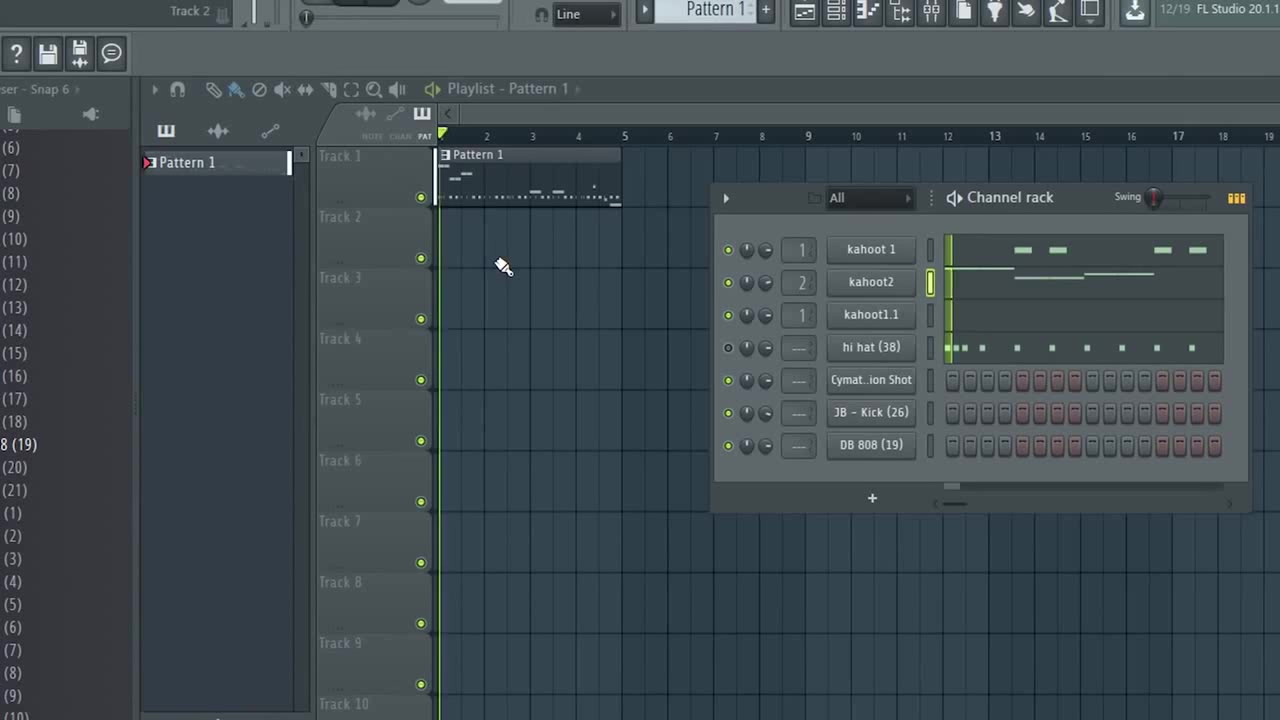Image resolution: width=1280 pixels, height=720 pixels.
Task: Click the browser copy-files icon
Action: coord(14,115)
